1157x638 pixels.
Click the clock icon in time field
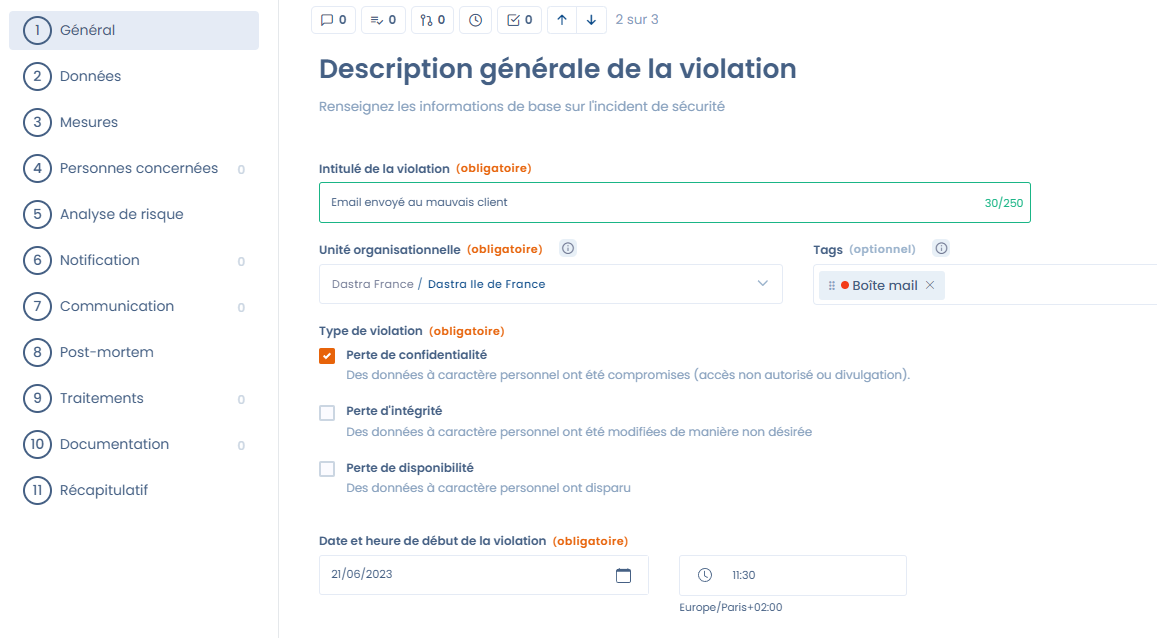coord(705,575)
